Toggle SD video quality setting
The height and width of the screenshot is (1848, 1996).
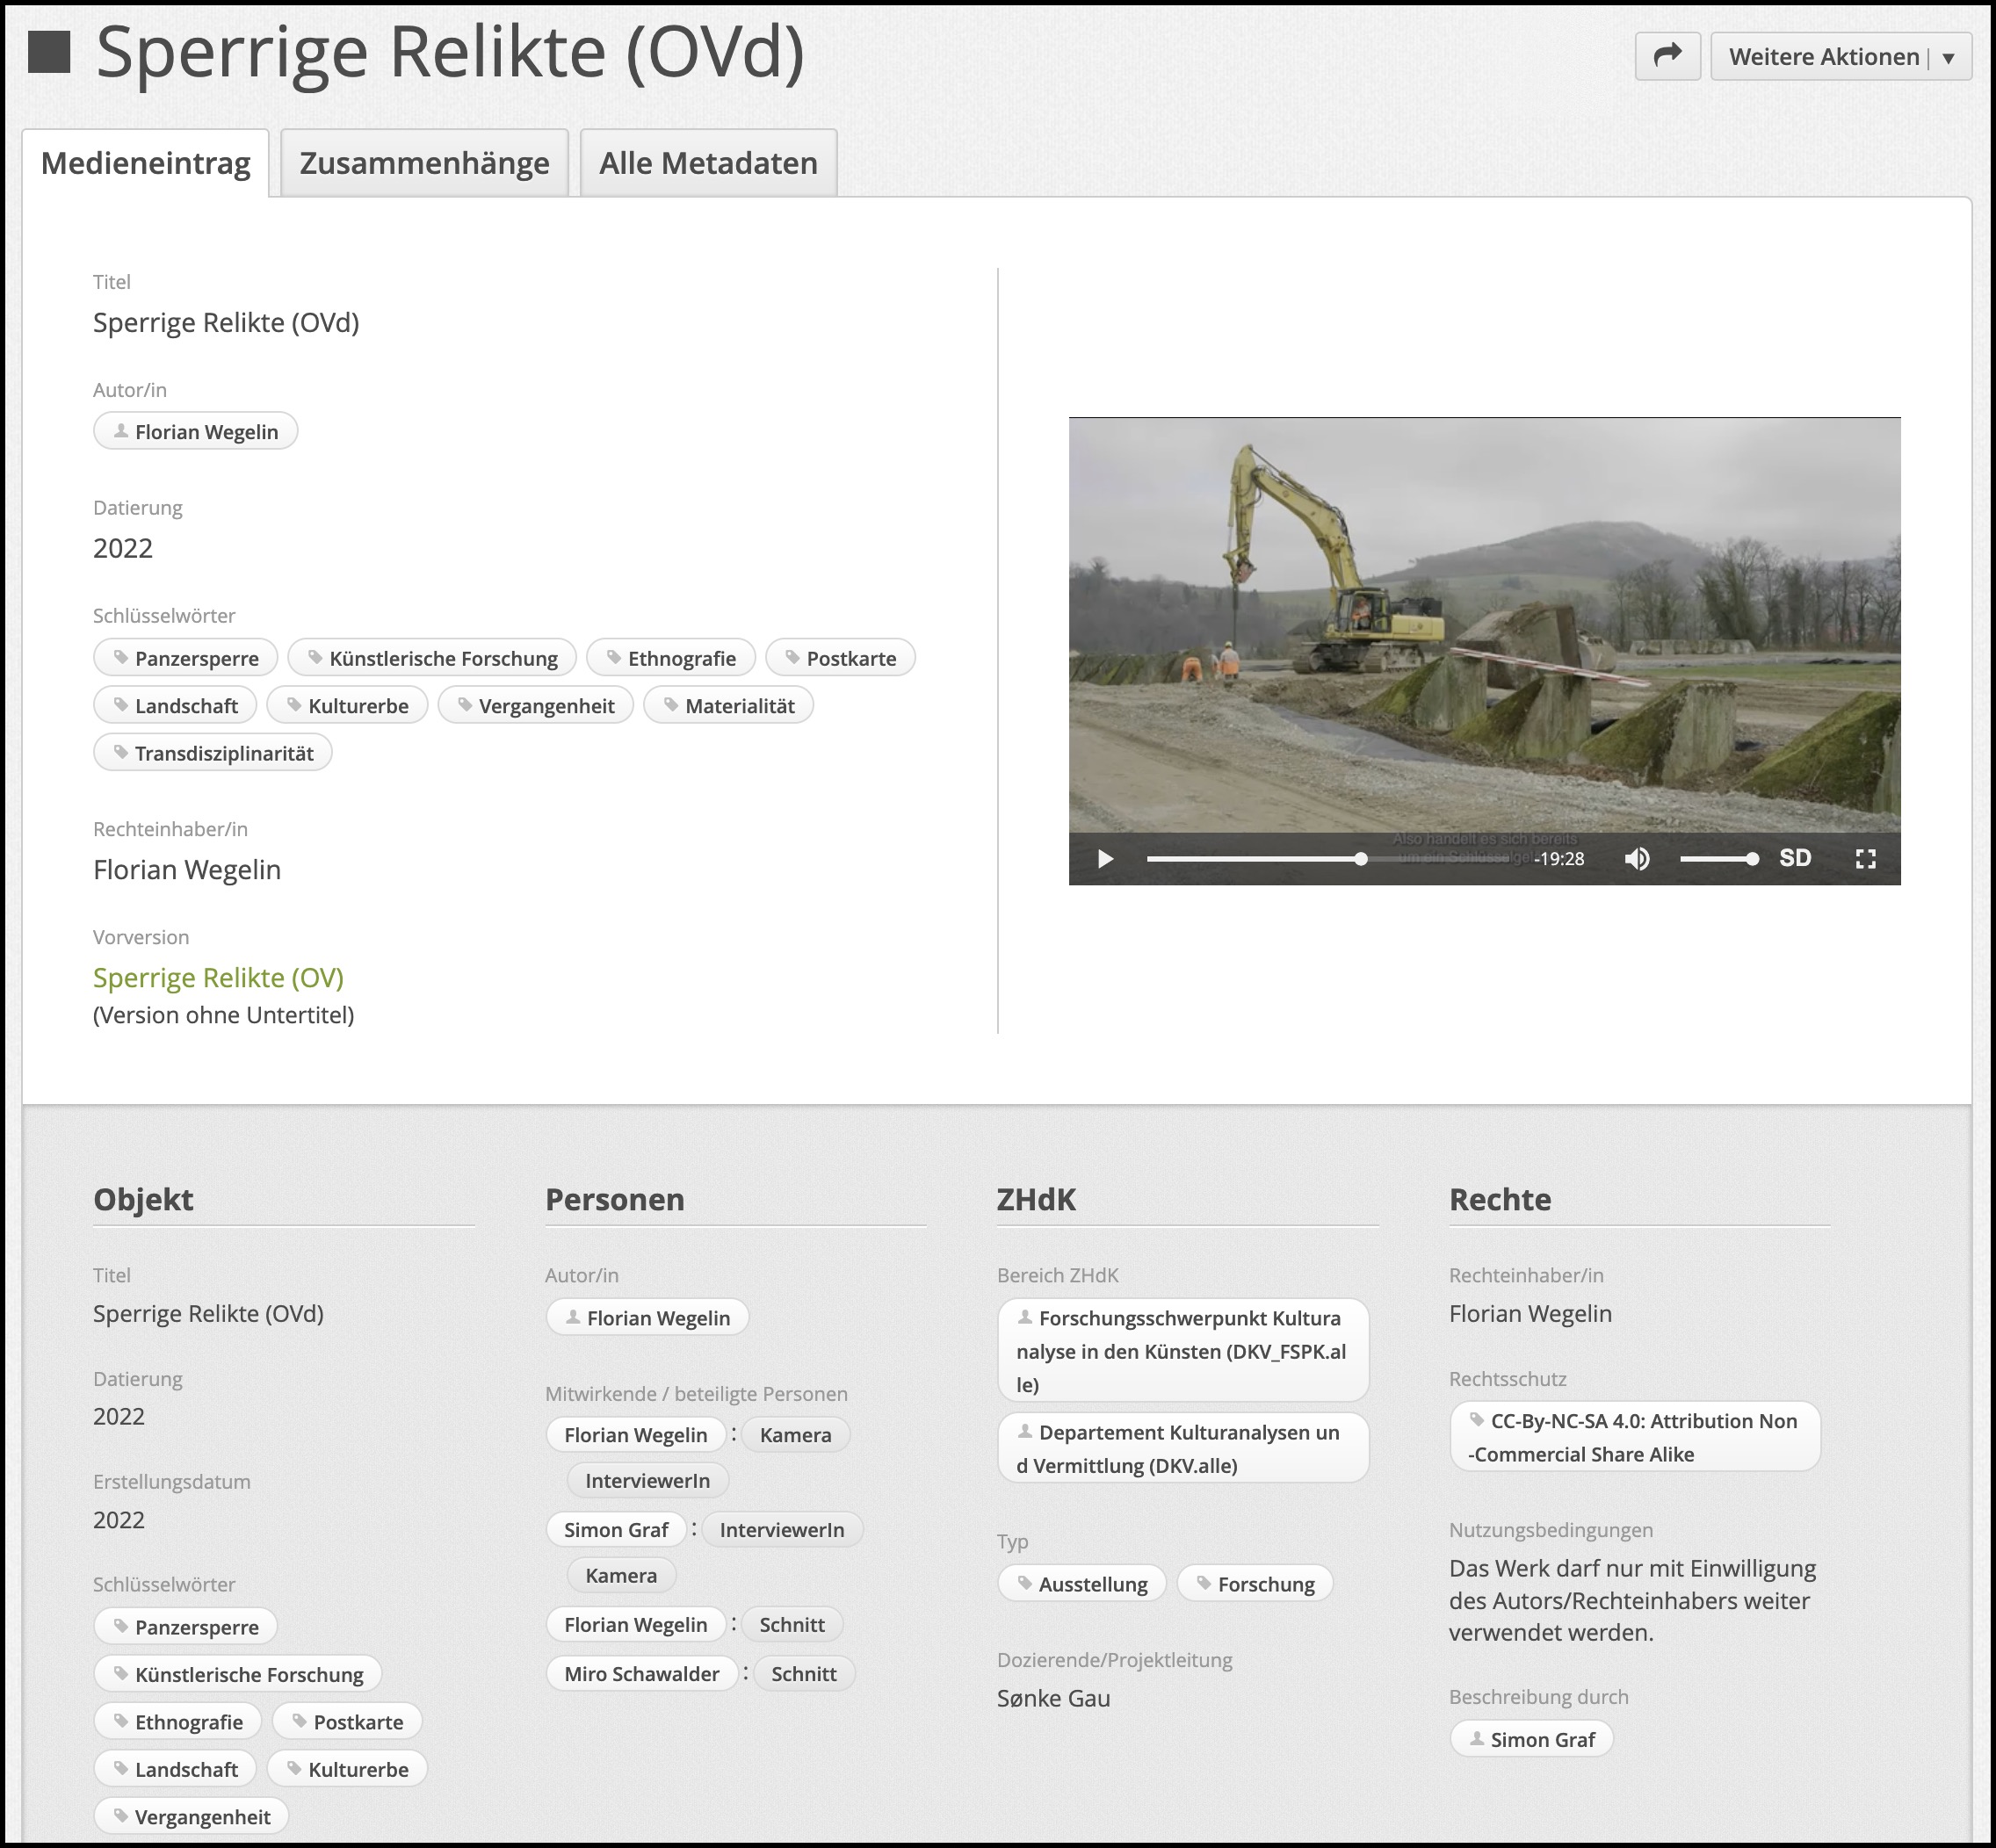pyautogui.click(x=1795, y=858)
